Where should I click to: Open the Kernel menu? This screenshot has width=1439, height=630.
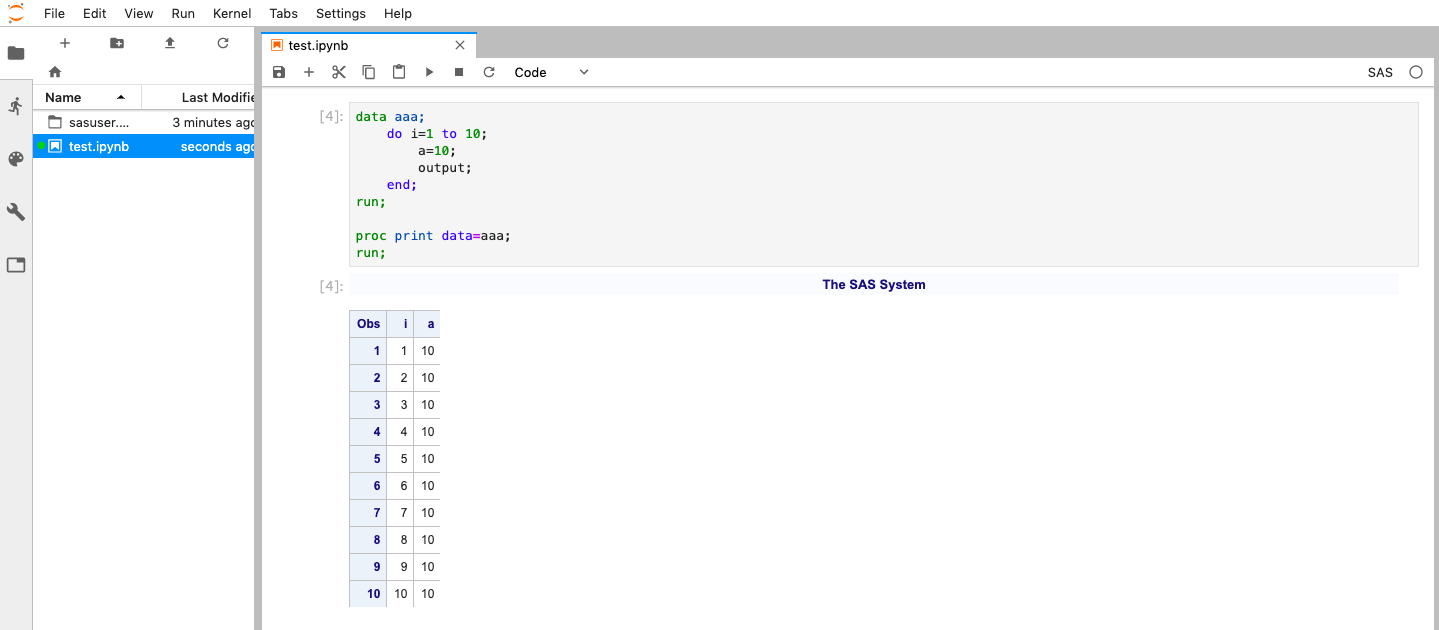(x=232, y=13)
